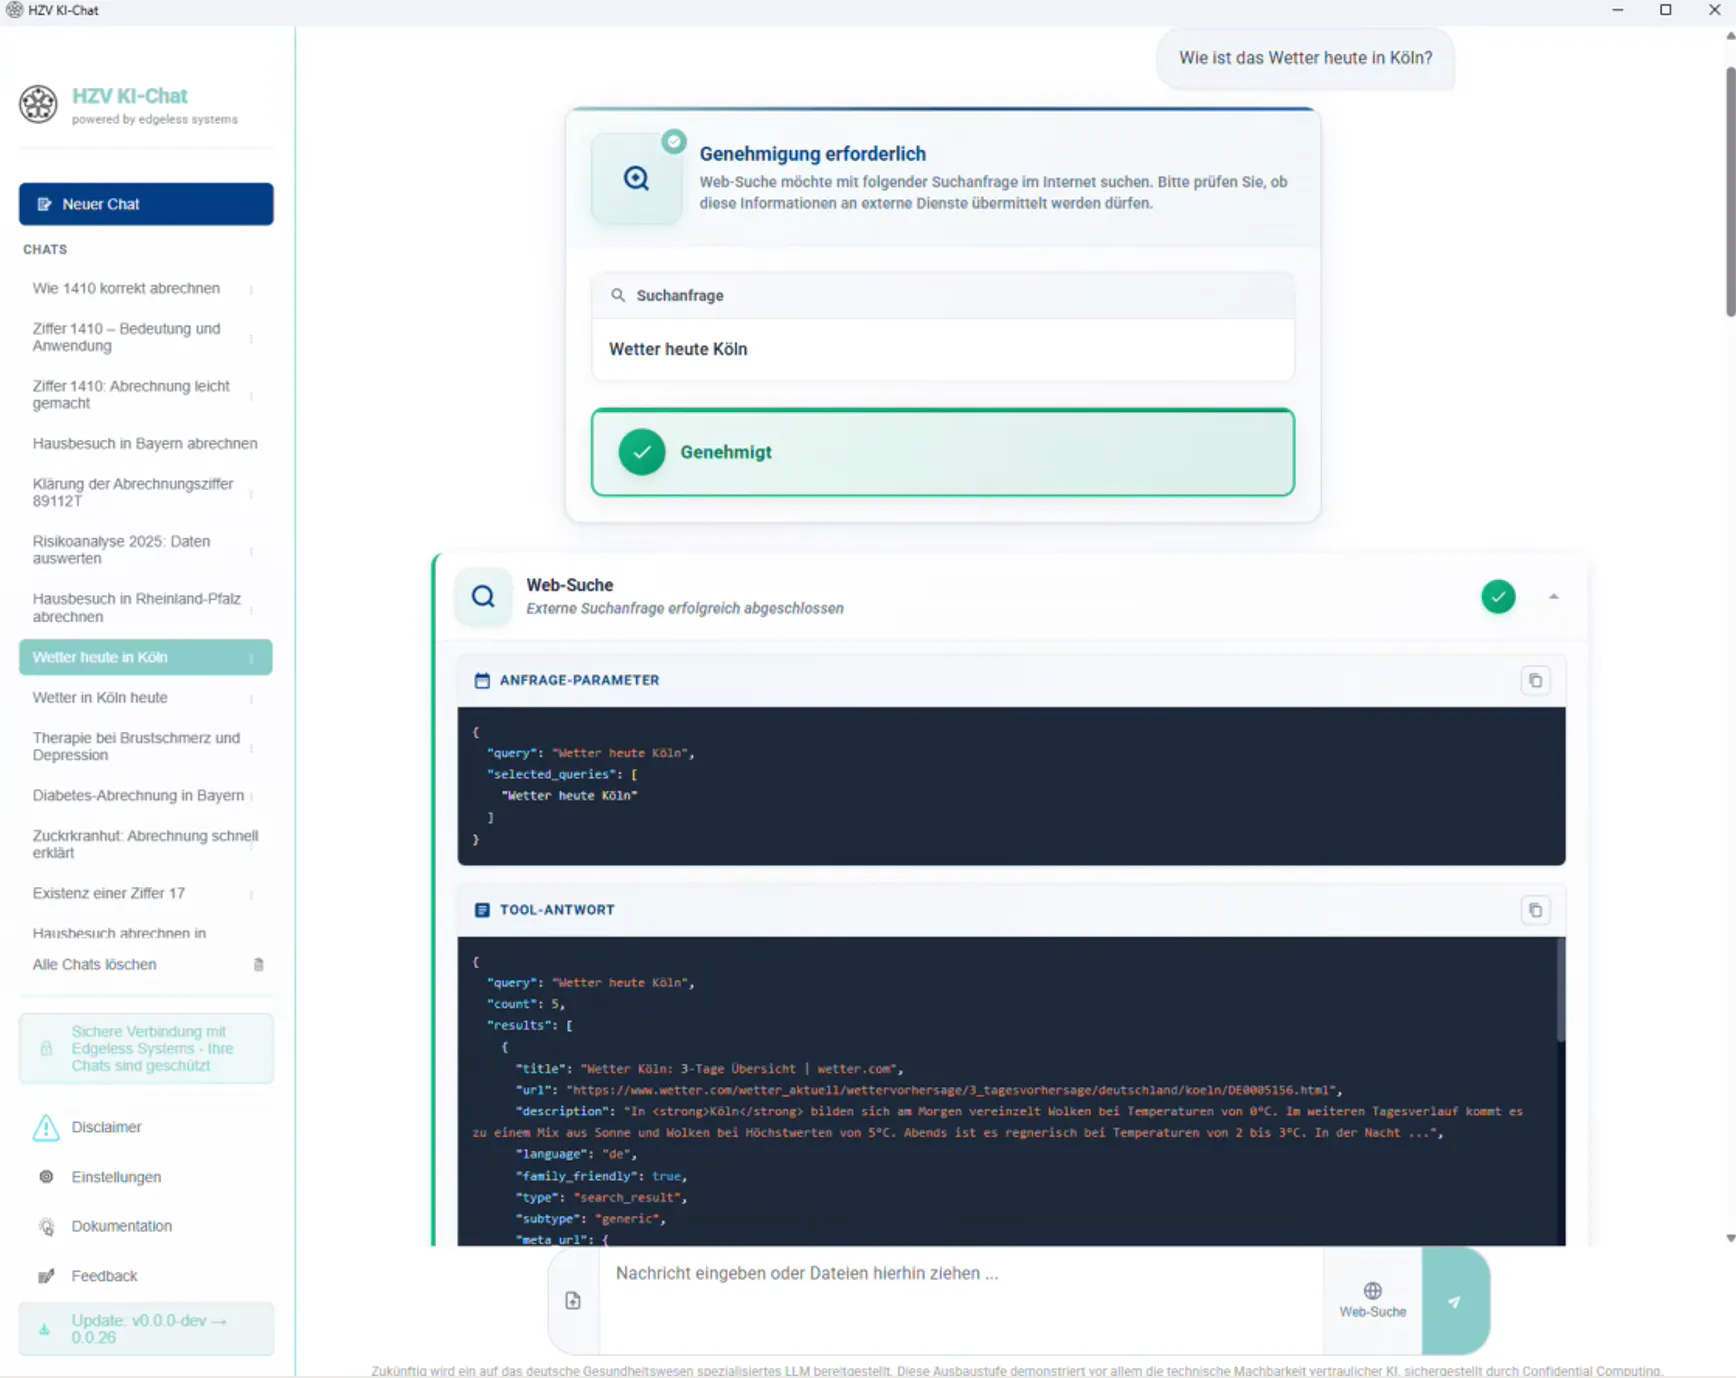Click the send message arrow icon
Image resolution: width=1736 pixels, height=1378 pixels.
click(x=1455, y=1301)
